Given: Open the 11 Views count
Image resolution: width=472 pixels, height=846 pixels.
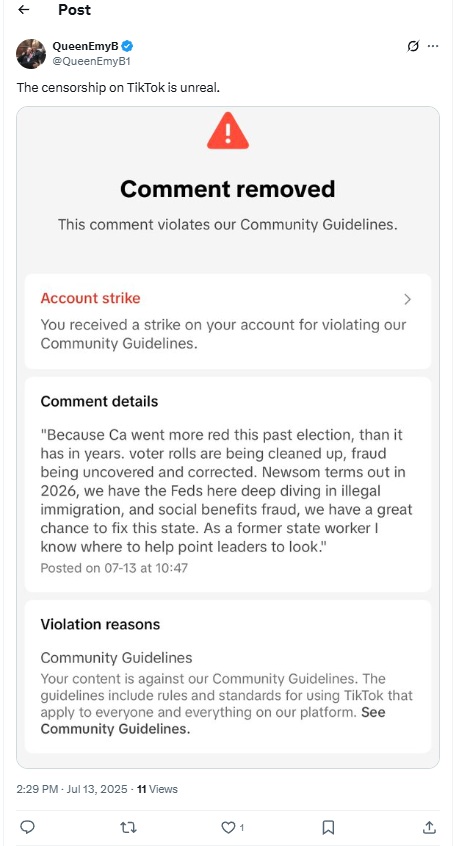Looking at the screenshot, I should 157,789.
